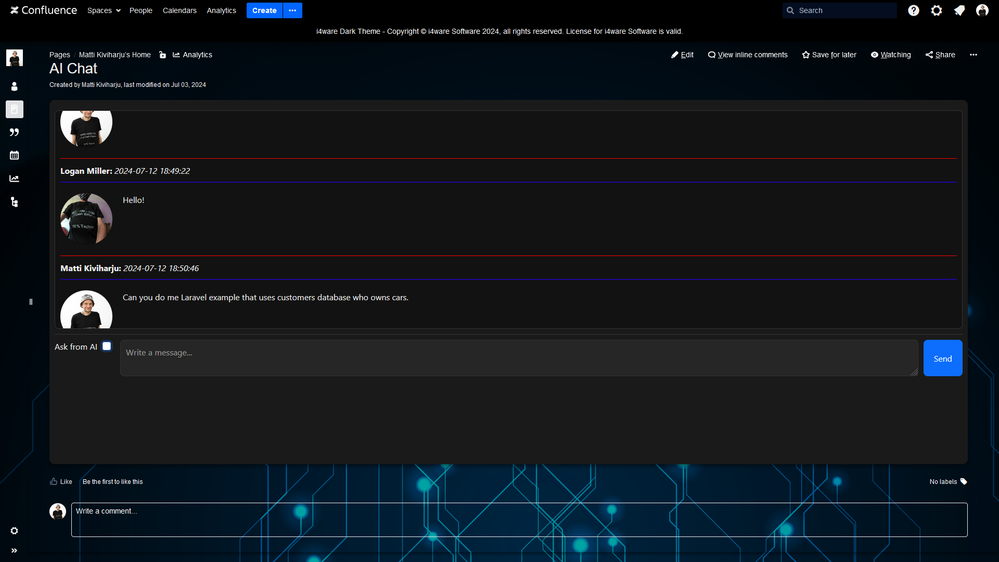Open the Help question mark icon

click(x=914, y=10)
